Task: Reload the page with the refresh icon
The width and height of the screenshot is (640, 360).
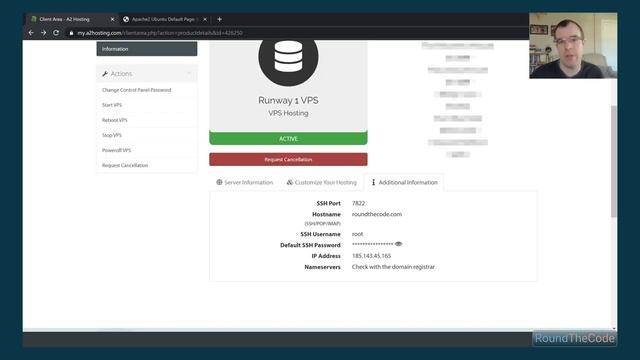Action: tap(56, 33)
